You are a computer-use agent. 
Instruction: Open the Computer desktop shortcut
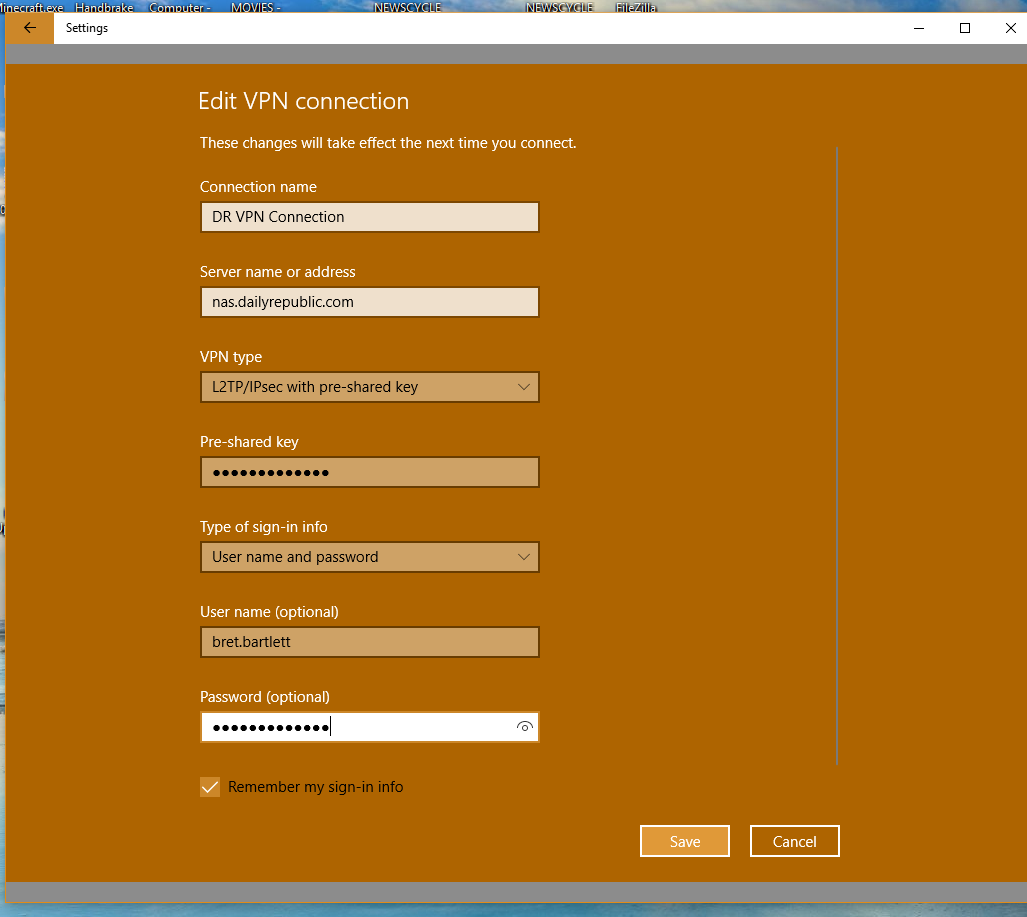pyautogui.click(x=176, y=7)
